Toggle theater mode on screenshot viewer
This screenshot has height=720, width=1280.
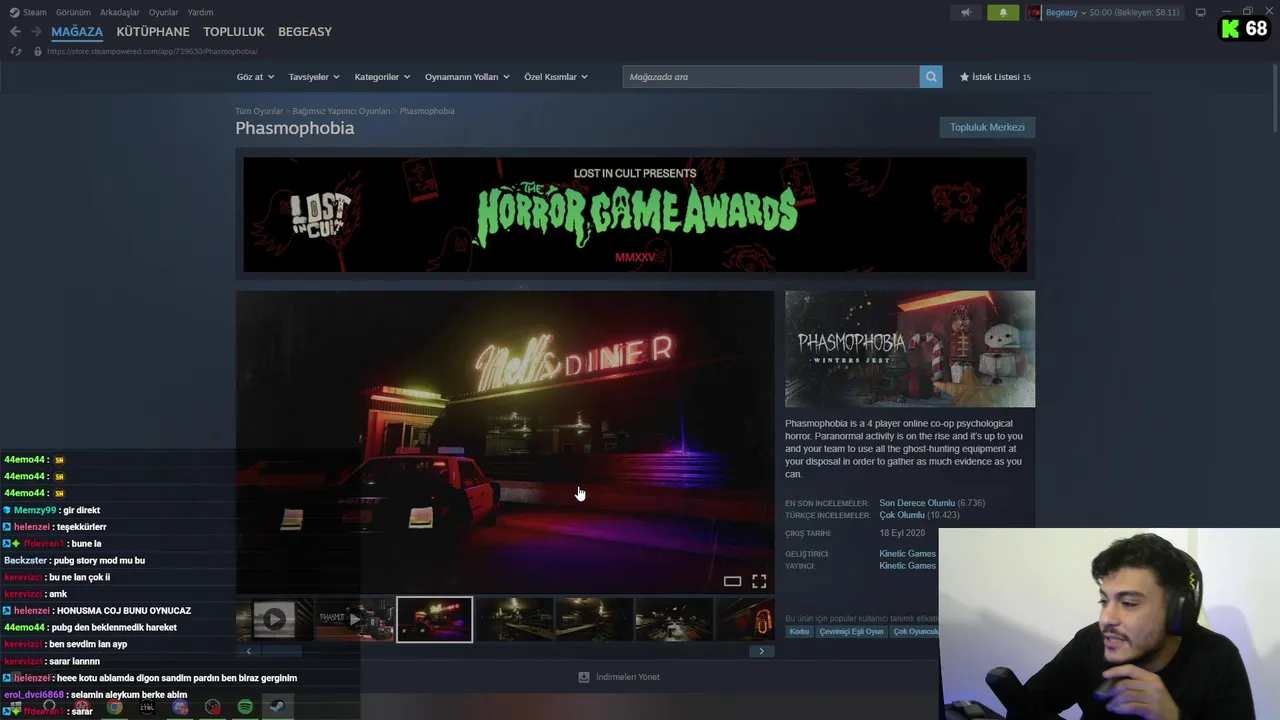tap(732, 581)
